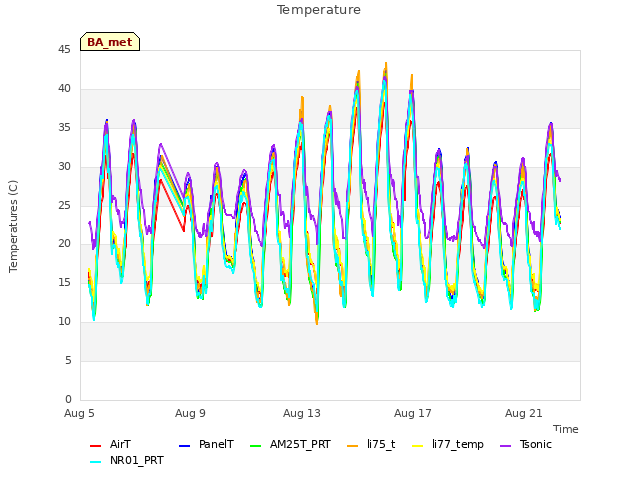Click the Temperature chart title
This screenshot has width=640, height=480.
[319, 10]
